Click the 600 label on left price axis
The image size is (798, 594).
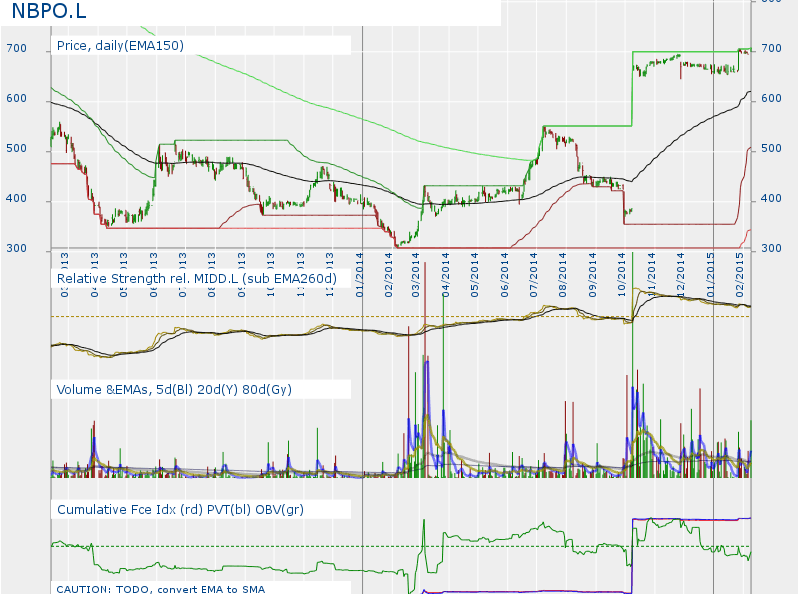click(16, 99)
